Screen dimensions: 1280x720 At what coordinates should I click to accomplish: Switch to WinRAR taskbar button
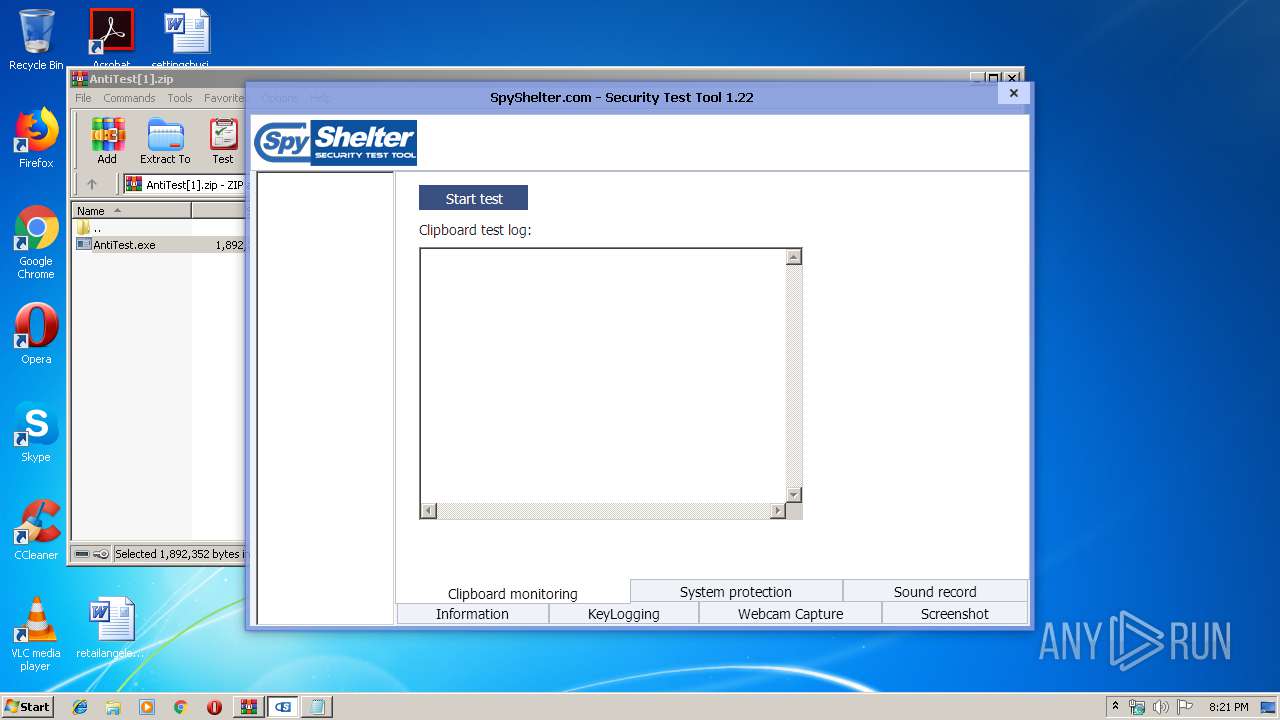(x=249, y=707)
